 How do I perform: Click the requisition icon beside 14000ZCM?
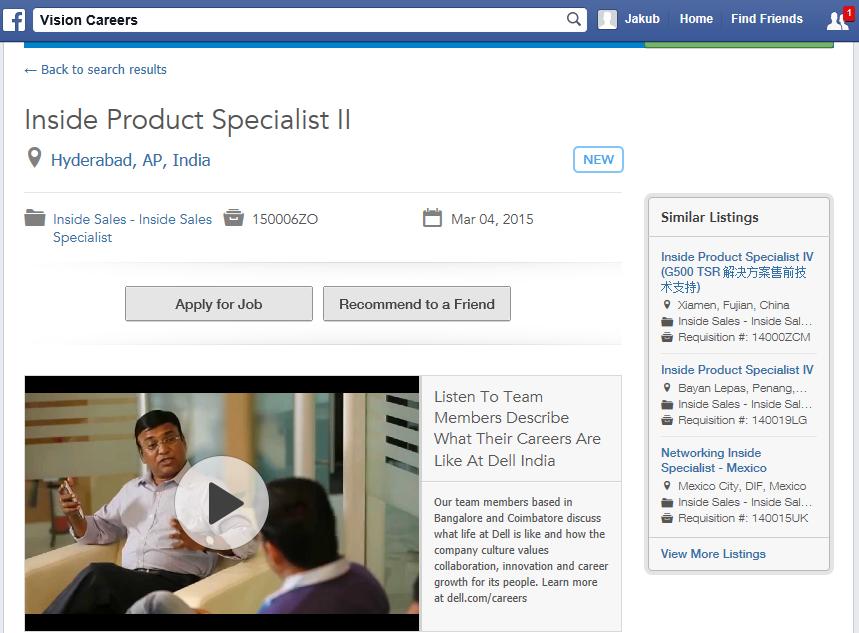pos(667,337)
